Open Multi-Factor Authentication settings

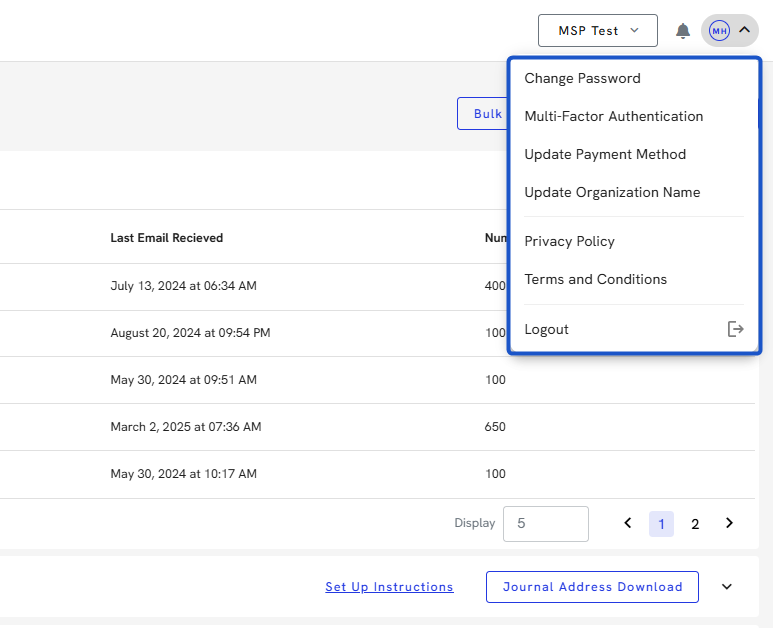click(613, 116)
